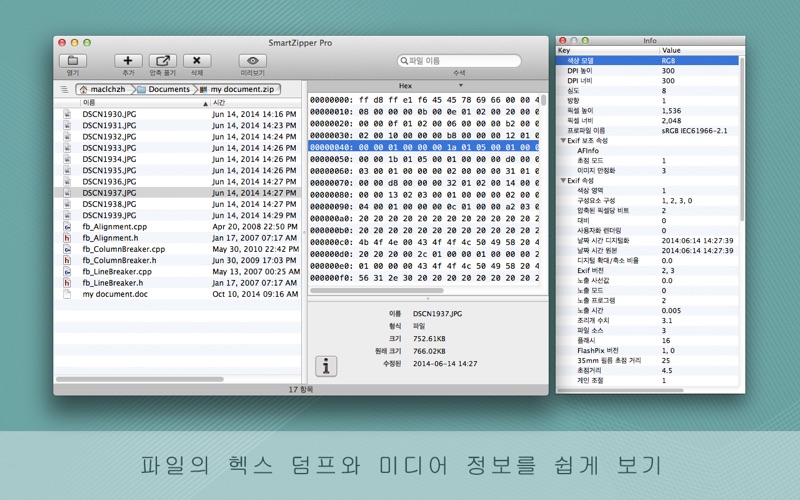Screen dimensions: 800x500
Task: Click the cpp icon of fb_LineBreaker.cpp
Action: [67, 271]
